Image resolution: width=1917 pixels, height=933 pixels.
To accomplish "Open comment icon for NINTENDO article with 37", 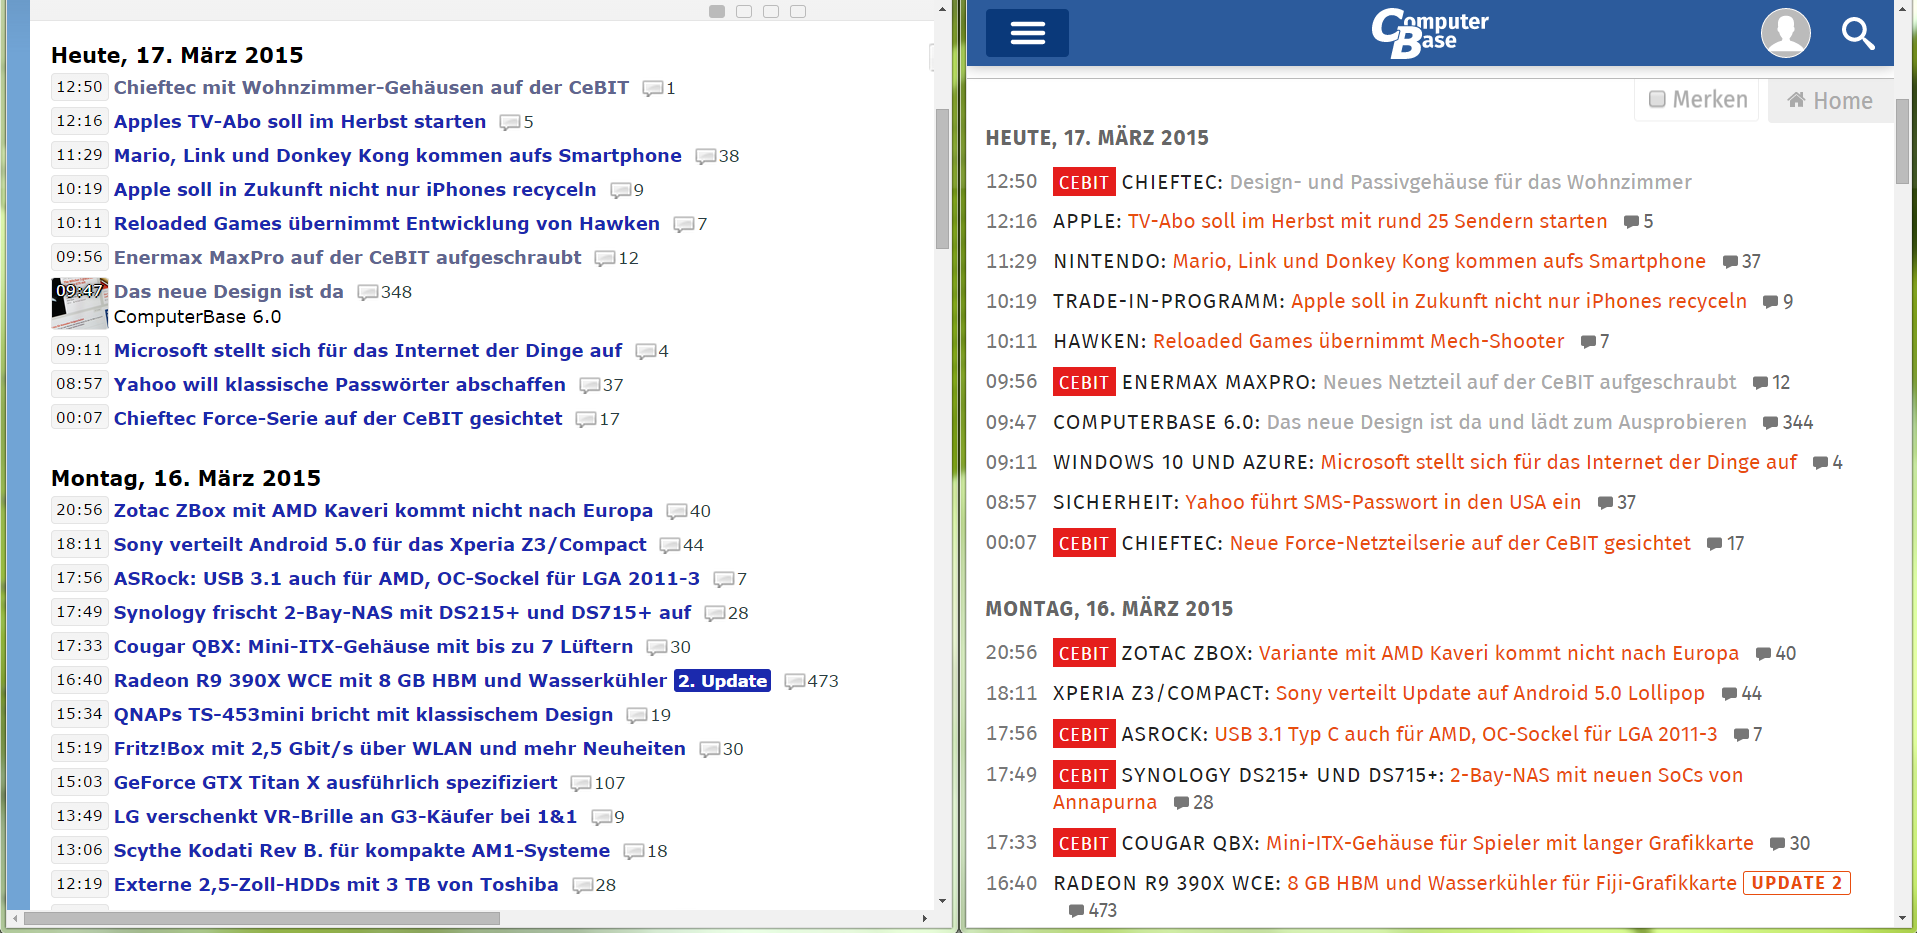I will [x=1730, y=261].
